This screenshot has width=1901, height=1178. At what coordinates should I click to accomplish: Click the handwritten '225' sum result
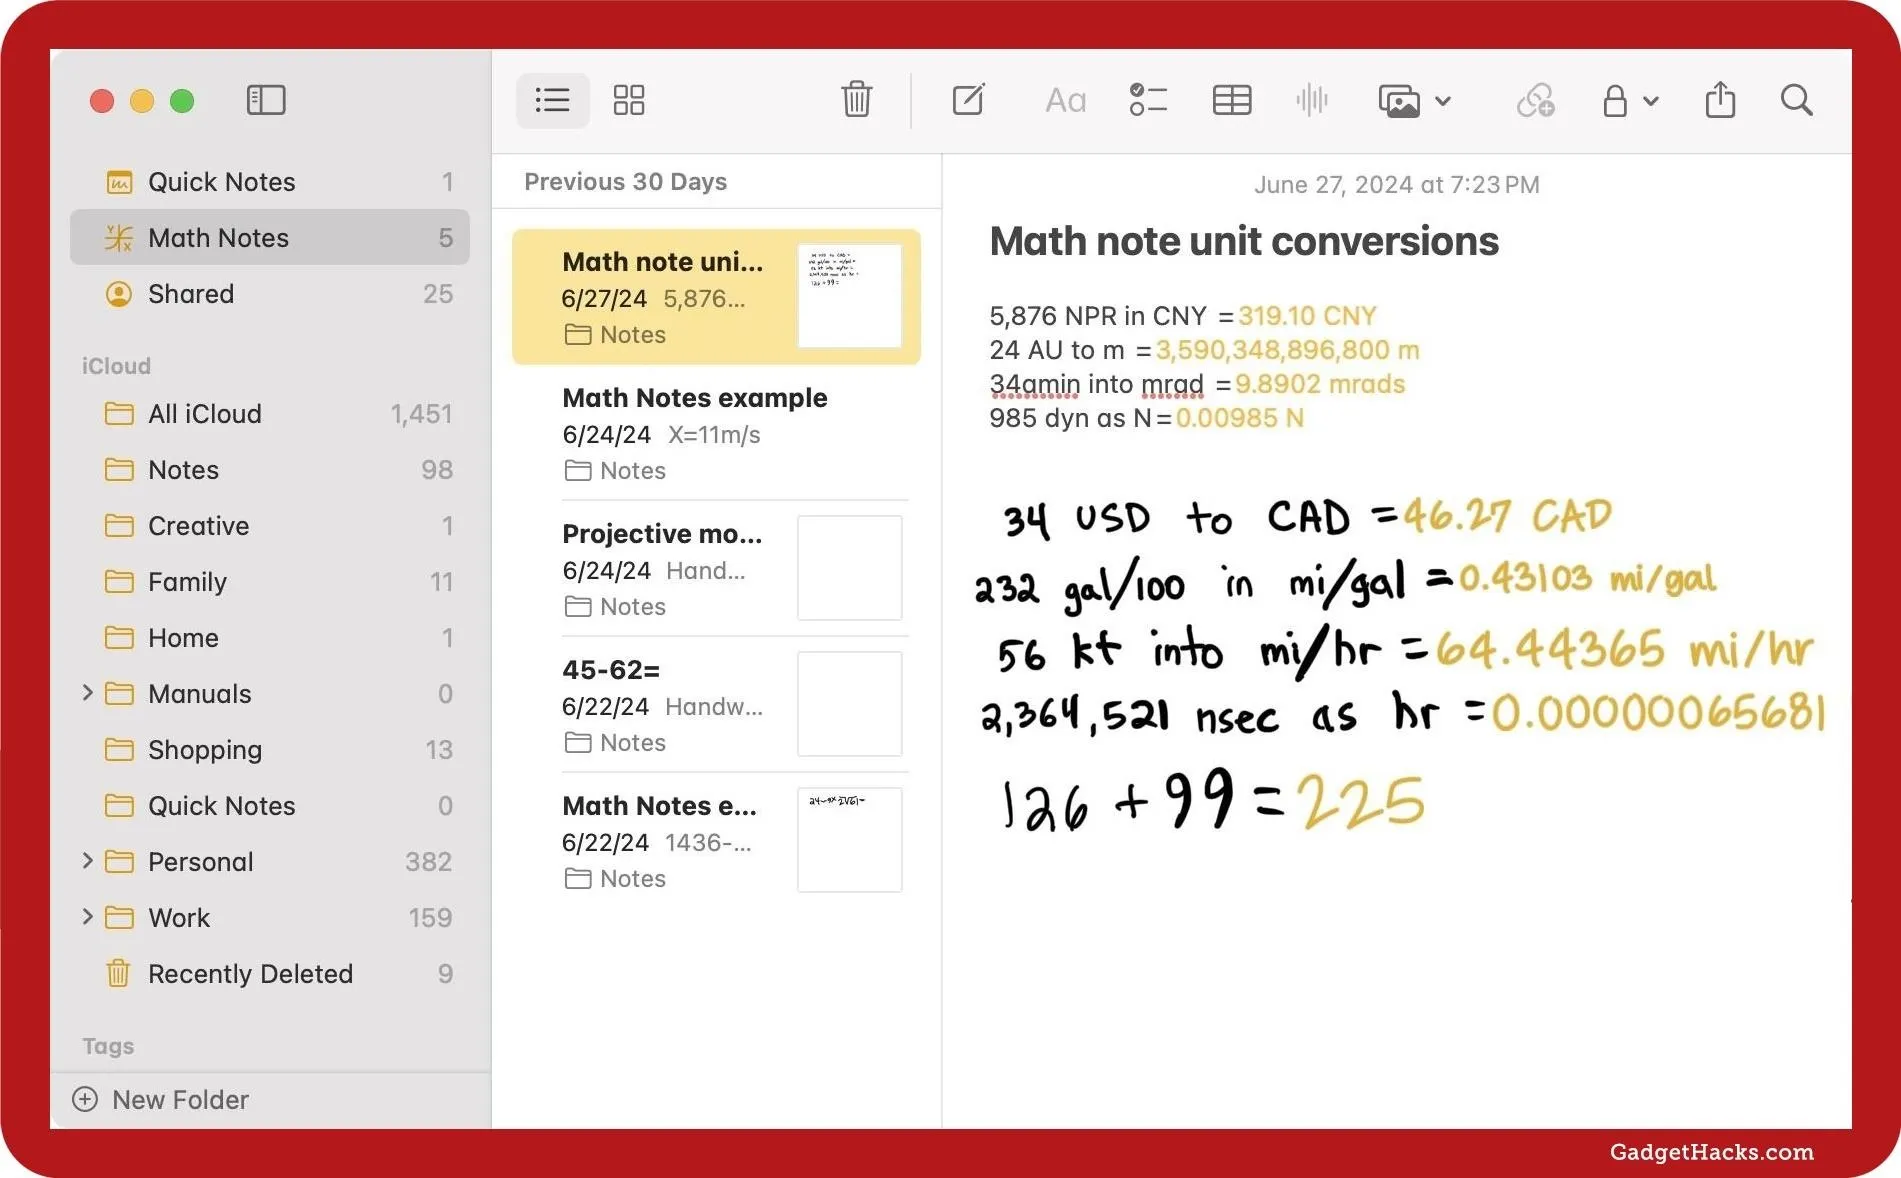click(1361, 803)
